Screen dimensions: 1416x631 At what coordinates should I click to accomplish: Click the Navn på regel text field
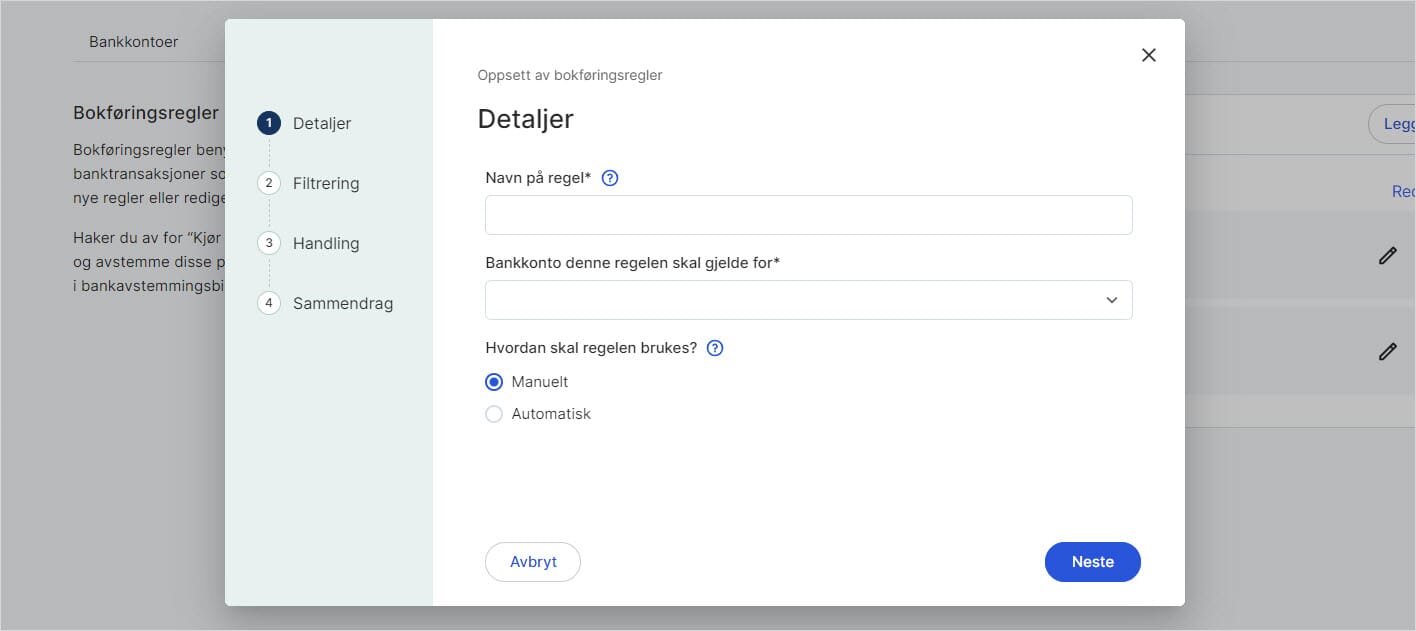click(x=809, y=215)
